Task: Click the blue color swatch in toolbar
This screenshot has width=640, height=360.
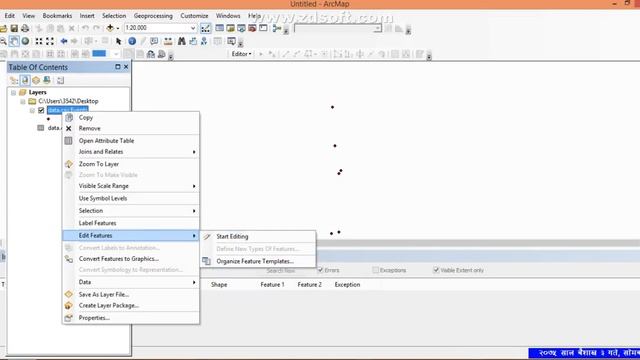Action: (x=99, y=53)
